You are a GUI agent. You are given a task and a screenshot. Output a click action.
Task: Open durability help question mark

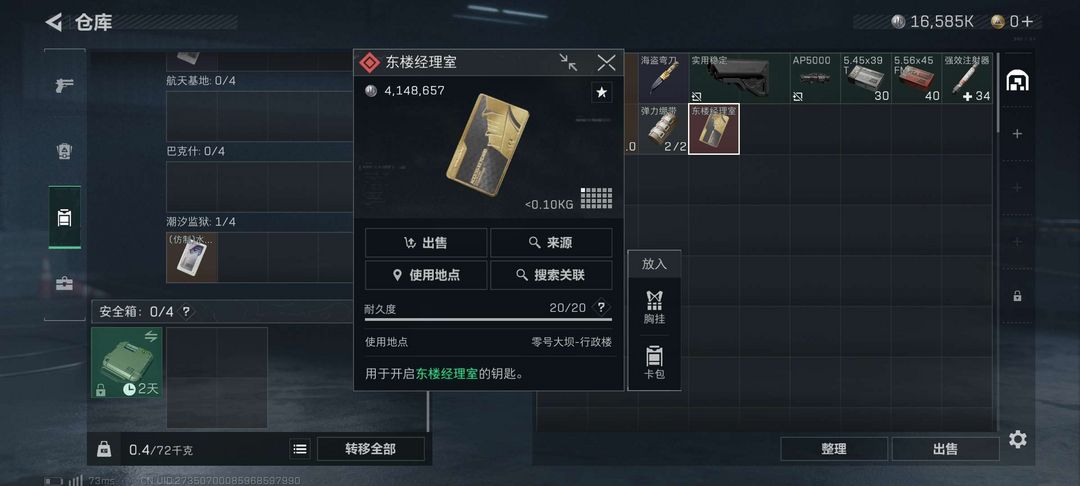[x=601, y=307]
